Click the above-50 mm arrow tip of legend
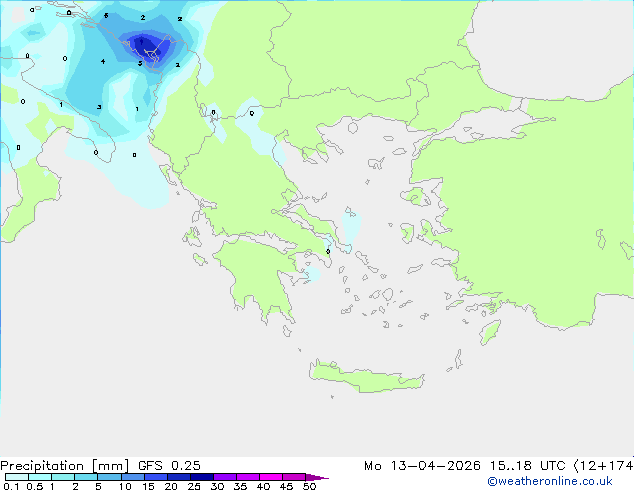Viewport: 634px width, 490px height. [x=317, y=477]
